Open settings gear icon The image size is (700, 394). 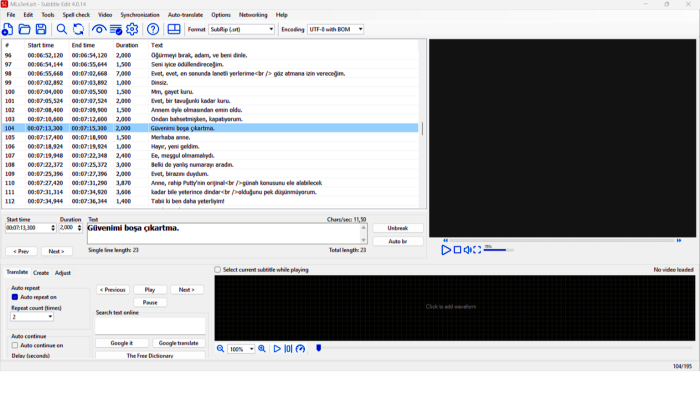click(132, 29)
